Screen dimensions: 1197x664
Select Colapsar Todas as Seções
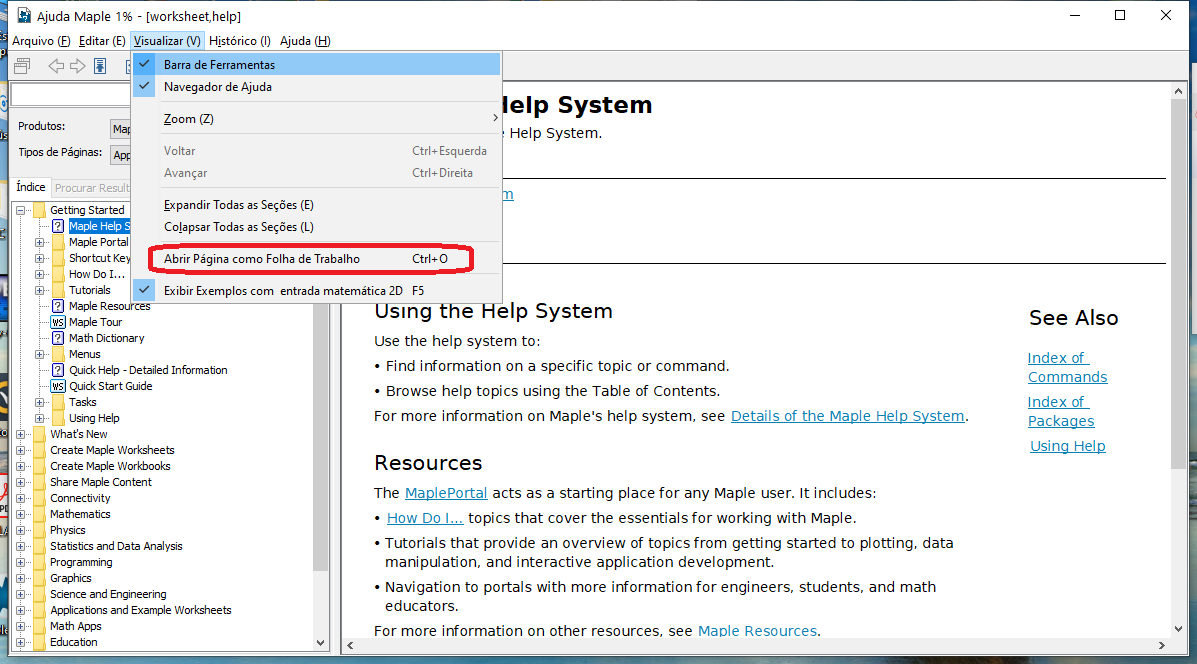click(317, 227)
